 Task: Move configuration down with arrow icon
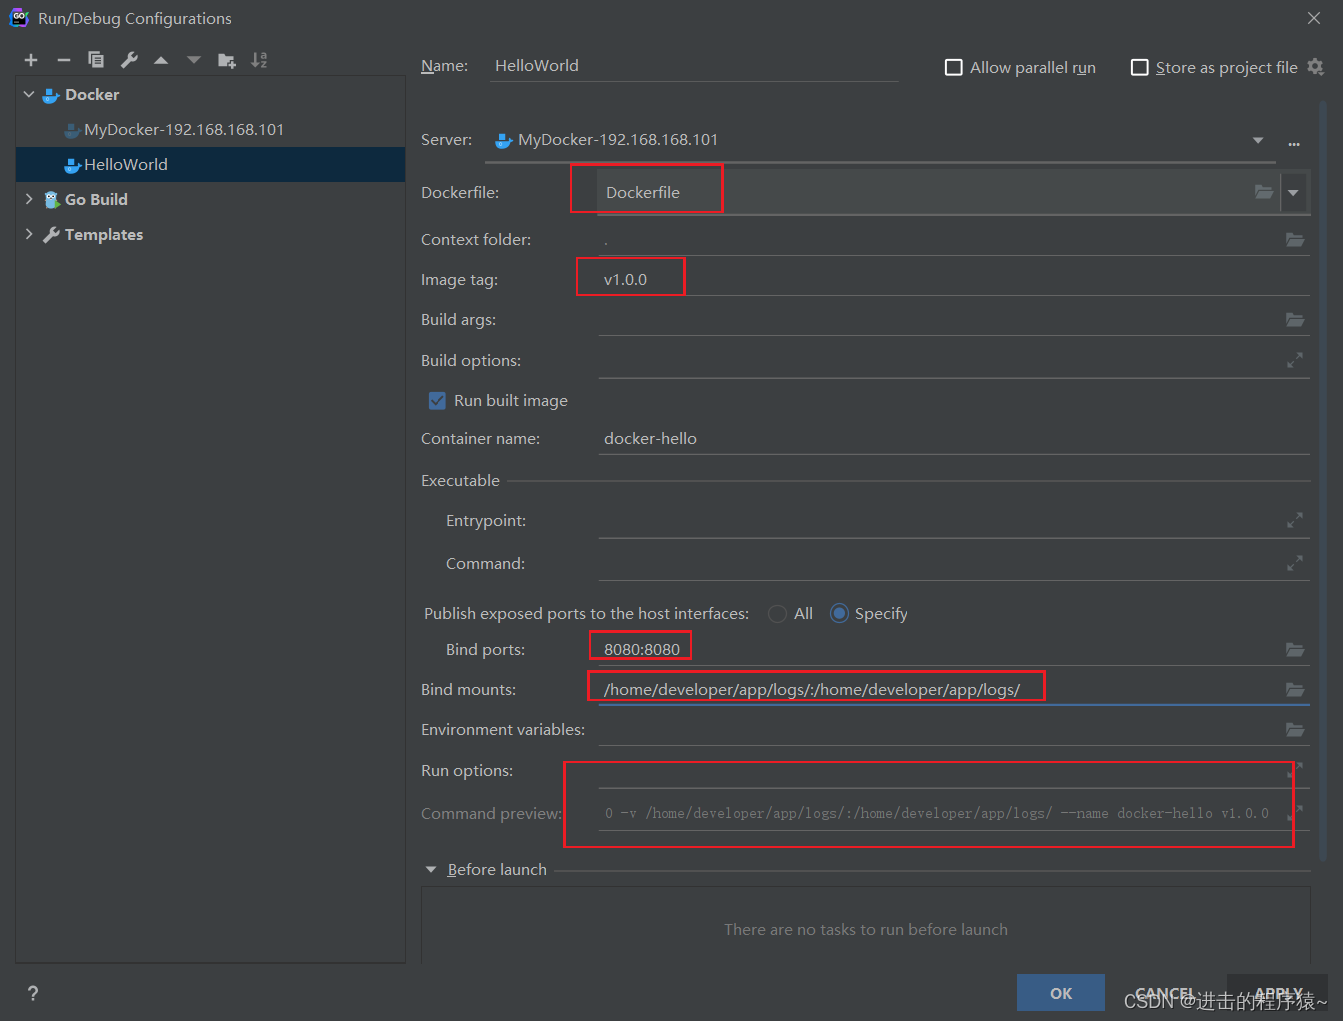pos(194,60)
